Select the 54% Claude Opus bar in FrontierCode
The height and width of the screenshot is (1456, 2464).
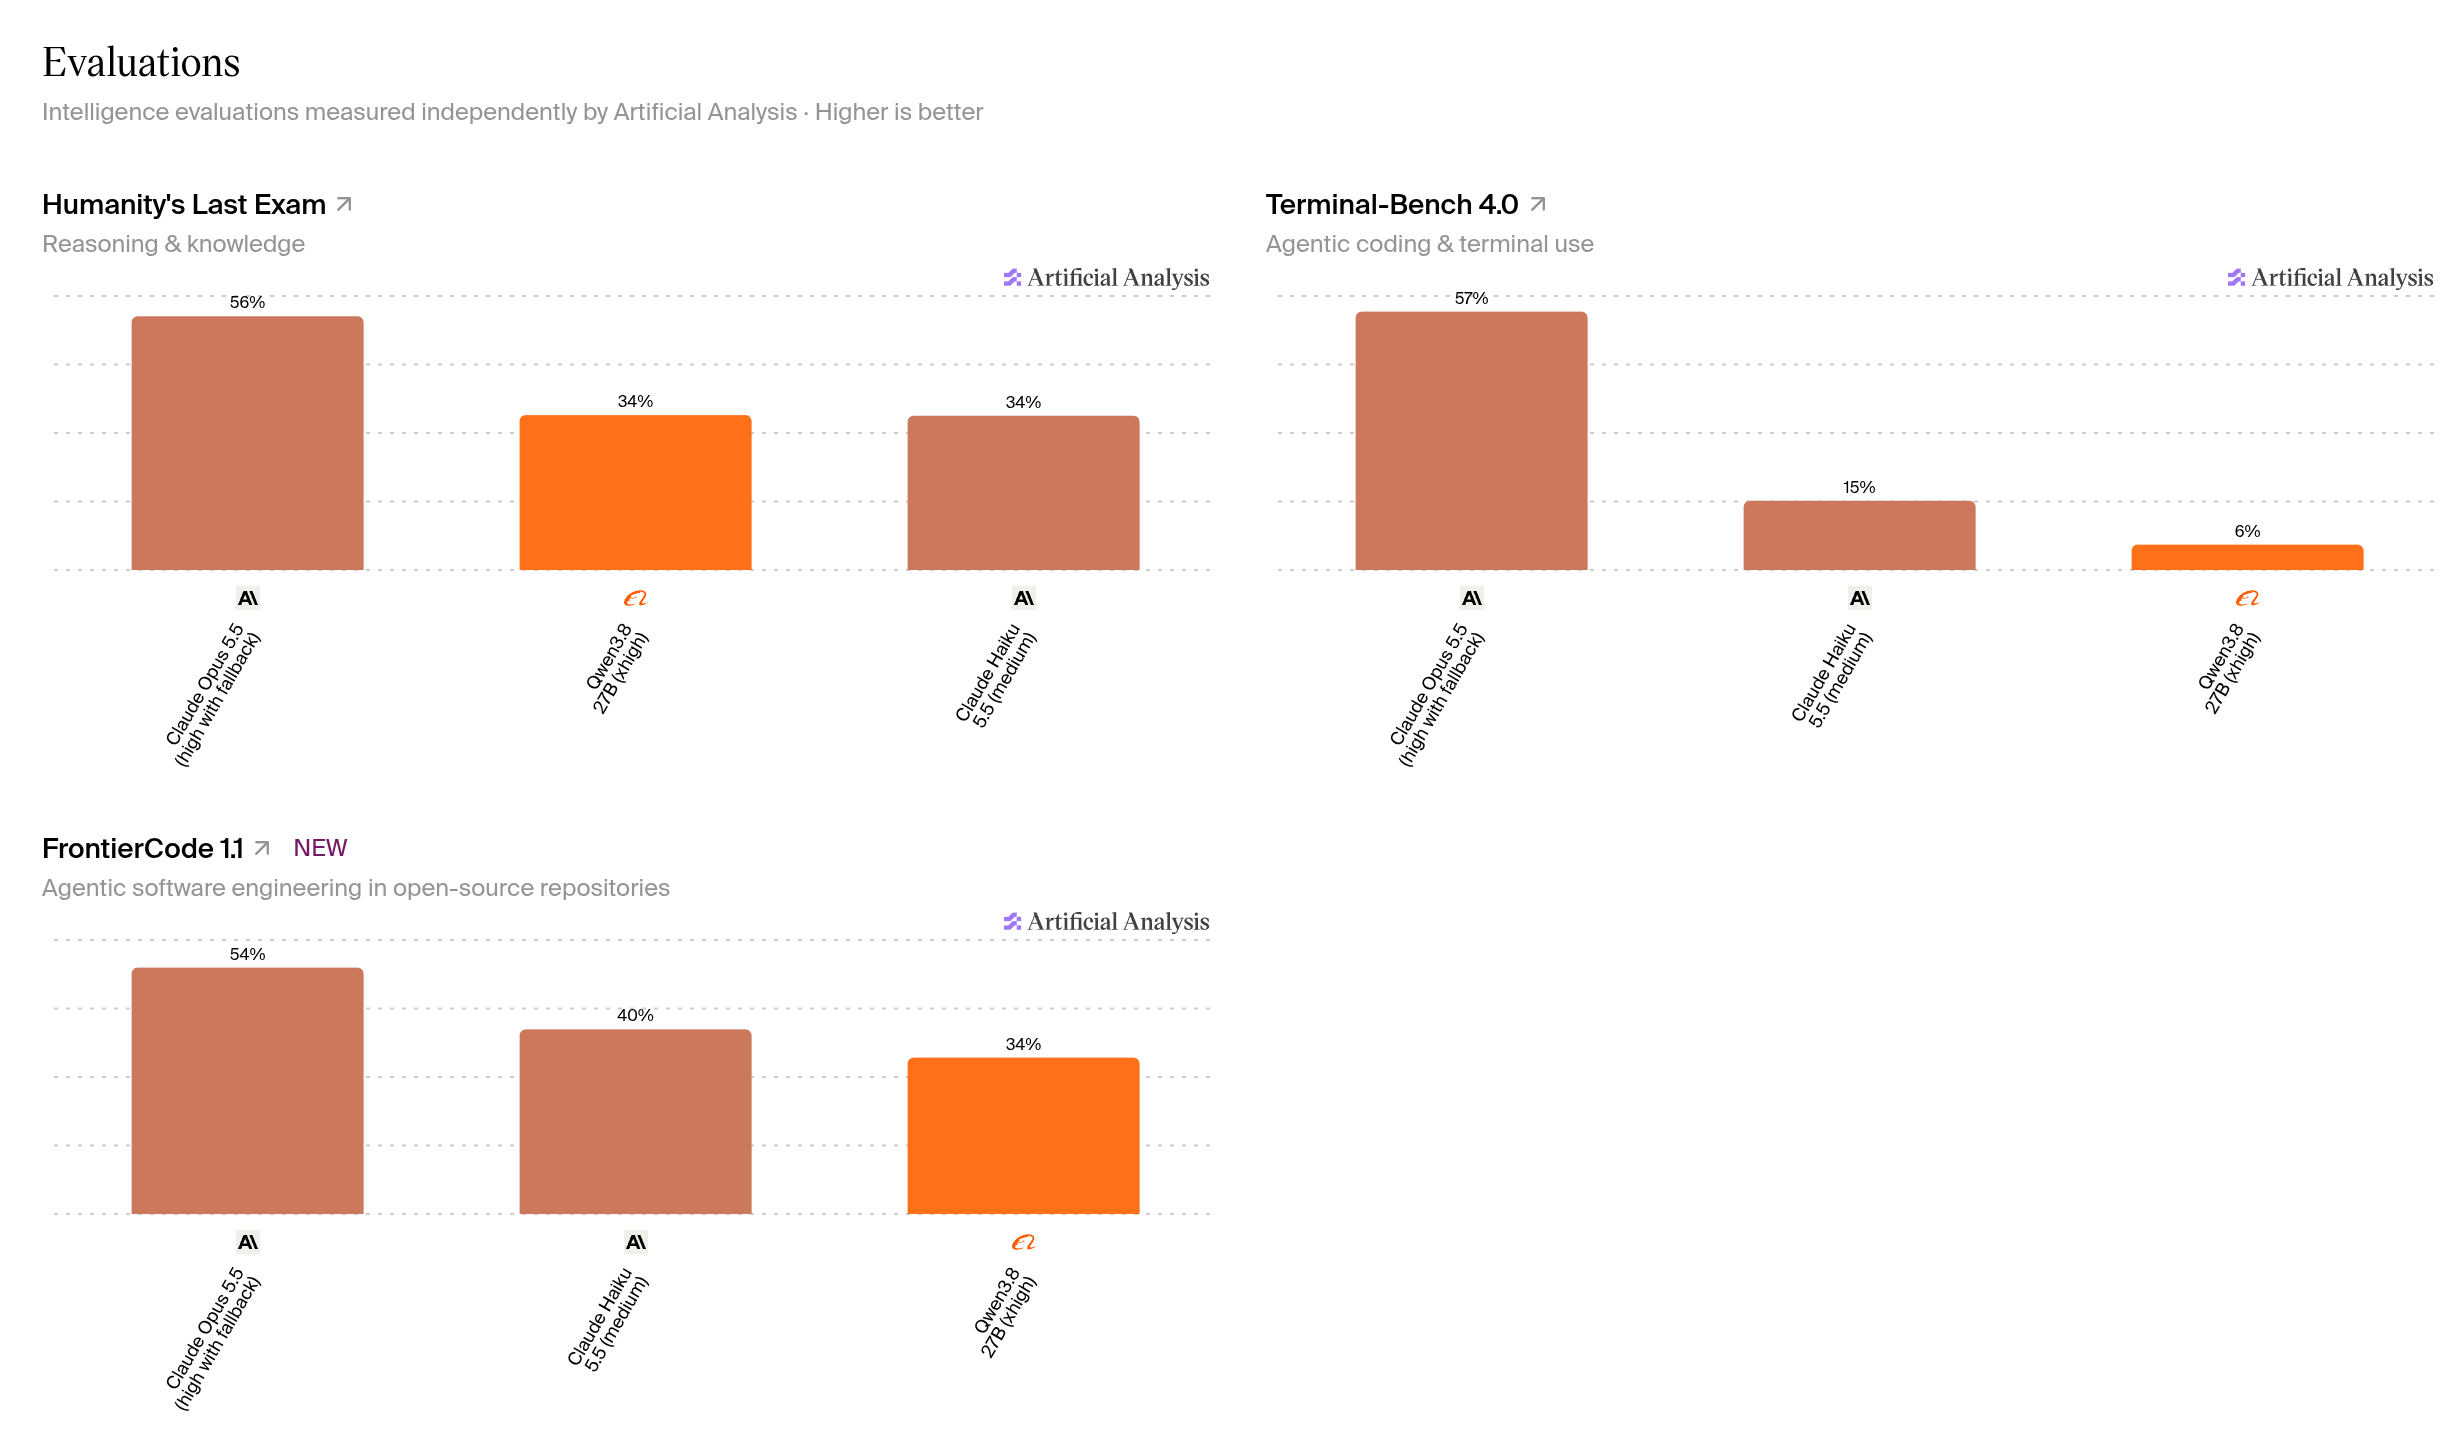pyautogui.click(x=248, y=1090)
